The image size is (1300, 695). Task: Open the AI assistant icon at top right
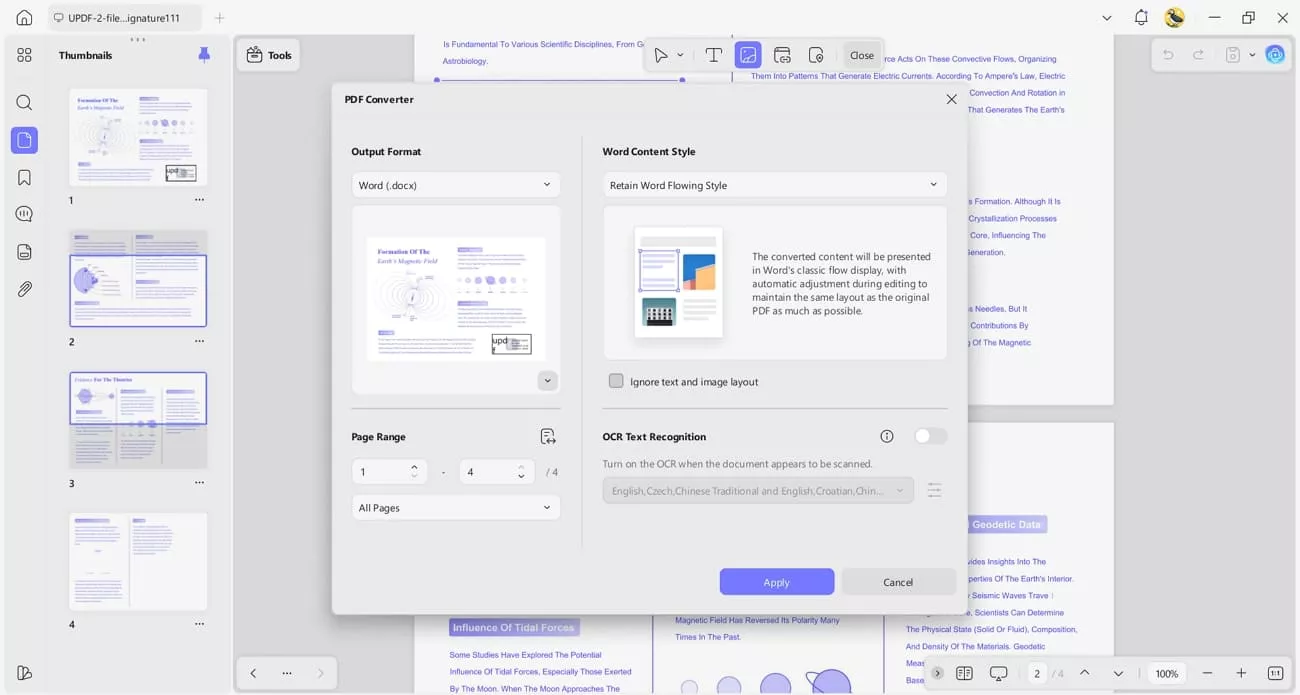pyautogui.click(x=1275, y=55)
